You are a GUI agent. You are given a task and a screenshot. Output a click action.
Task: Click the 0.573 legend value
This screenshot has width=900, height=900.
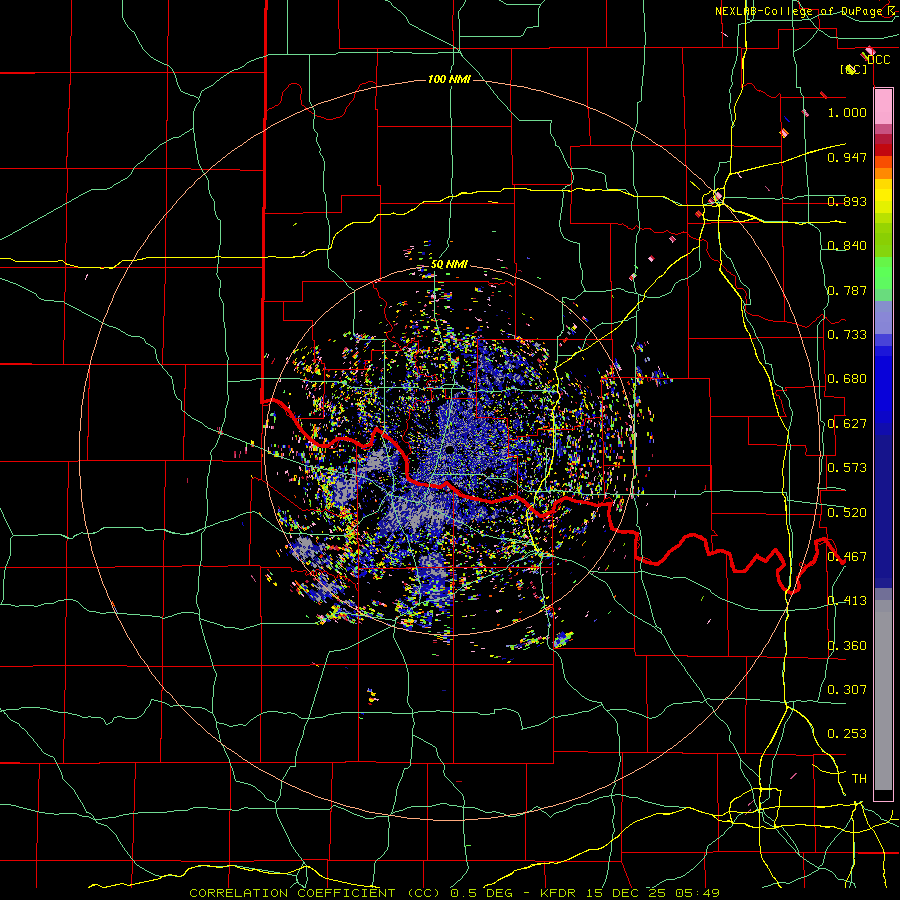[x=847, y=468]
